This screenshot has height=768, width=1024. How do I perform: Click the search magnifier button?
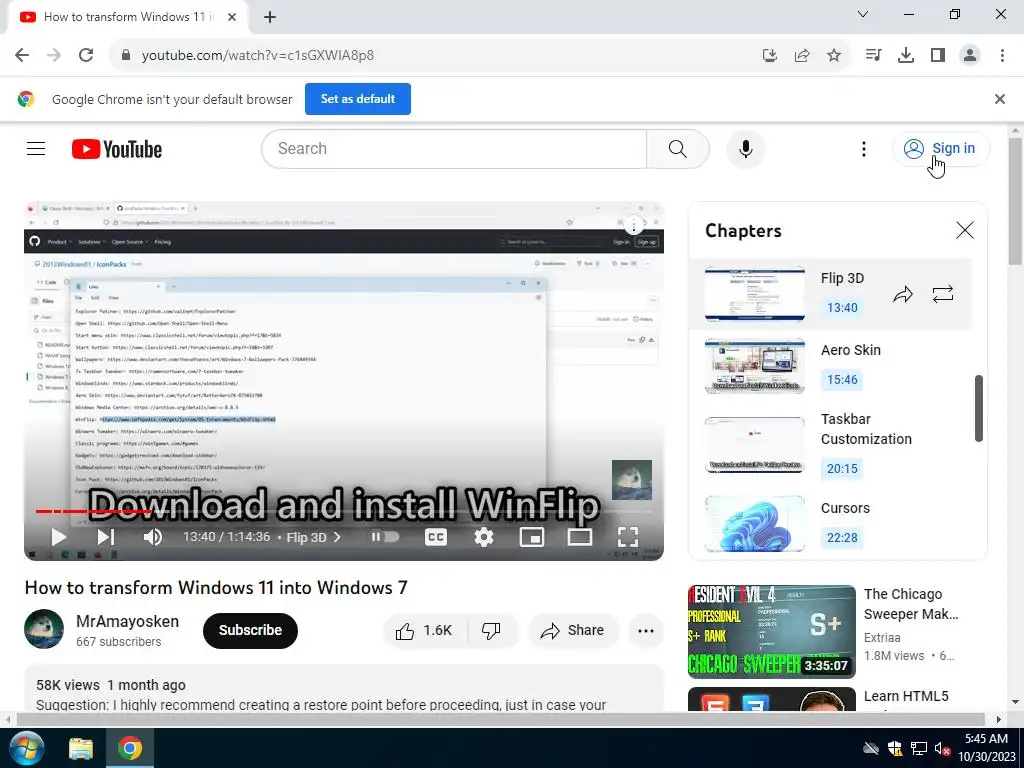678,149
